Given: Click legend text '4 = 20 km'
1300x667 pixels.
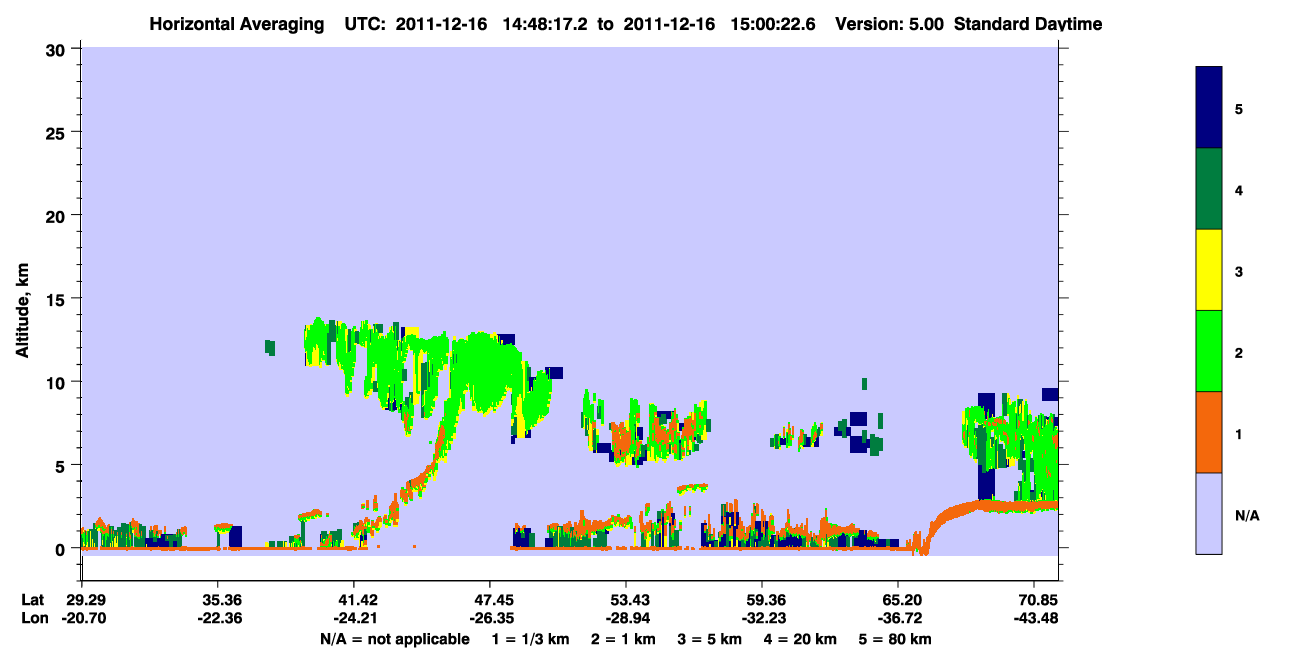Looking at the screenshot, I should (x=802, y=639).
